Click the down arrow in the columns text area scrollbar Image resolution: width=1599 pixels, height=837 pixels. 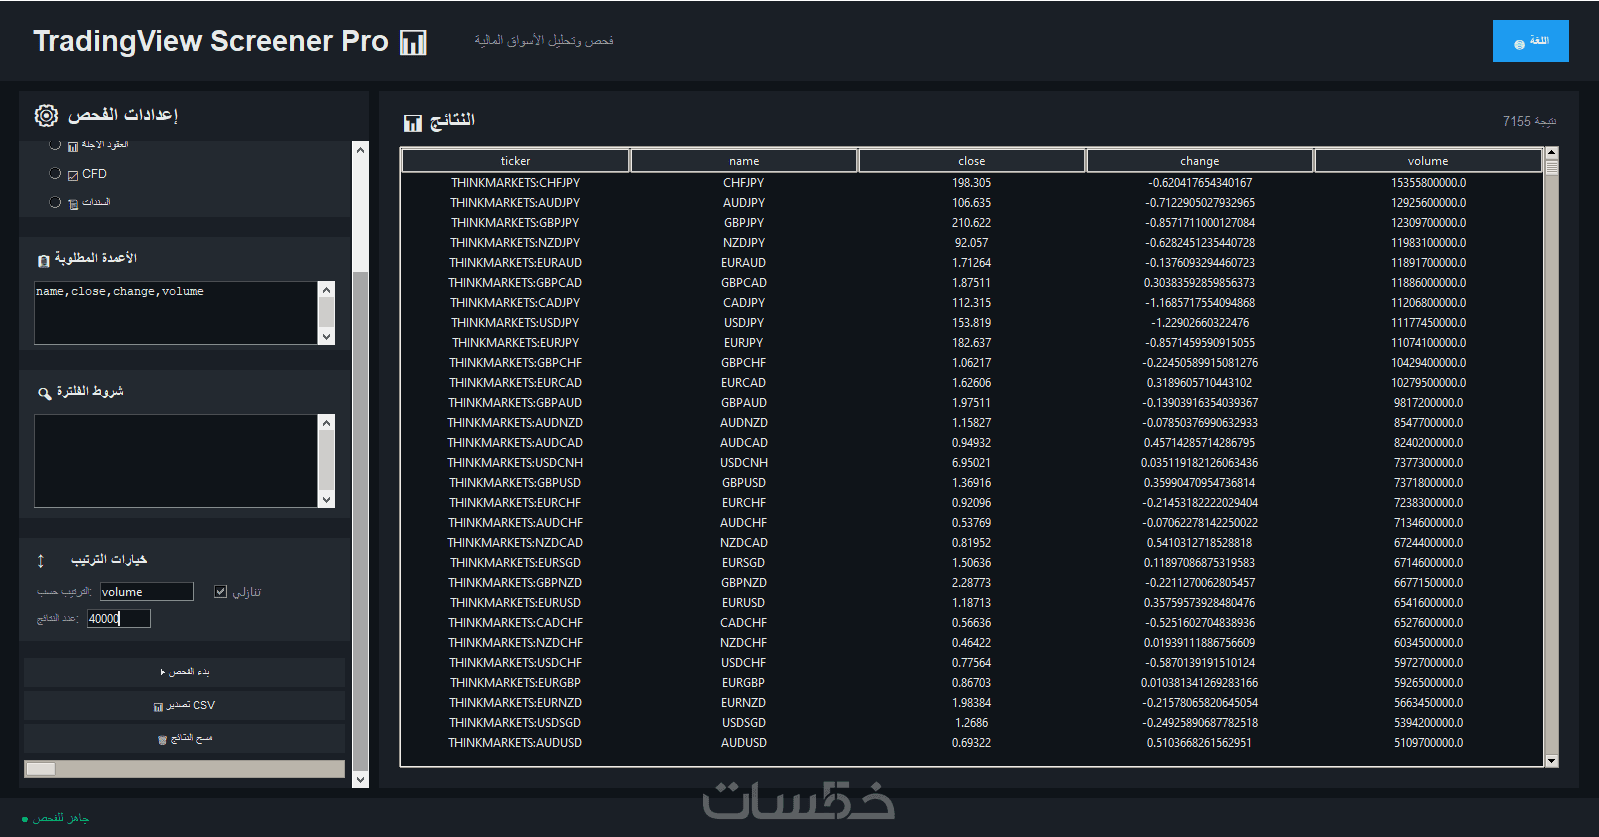[326, 337]
